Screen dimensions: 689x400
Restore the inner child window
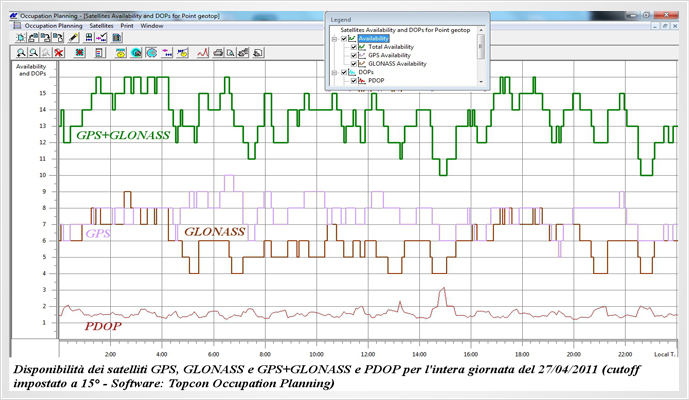pyautogui.click(x=665, y=26)
